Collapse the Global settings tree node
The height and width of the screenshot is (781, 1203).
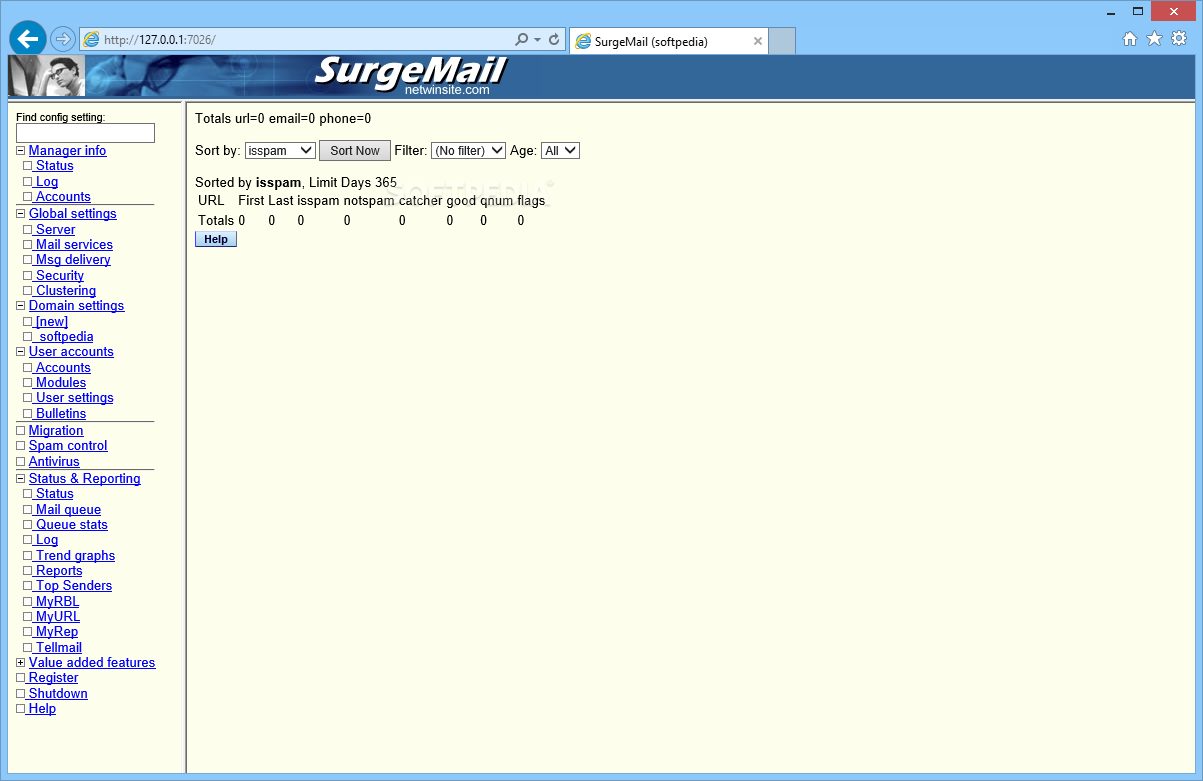[x=20, y=214]
